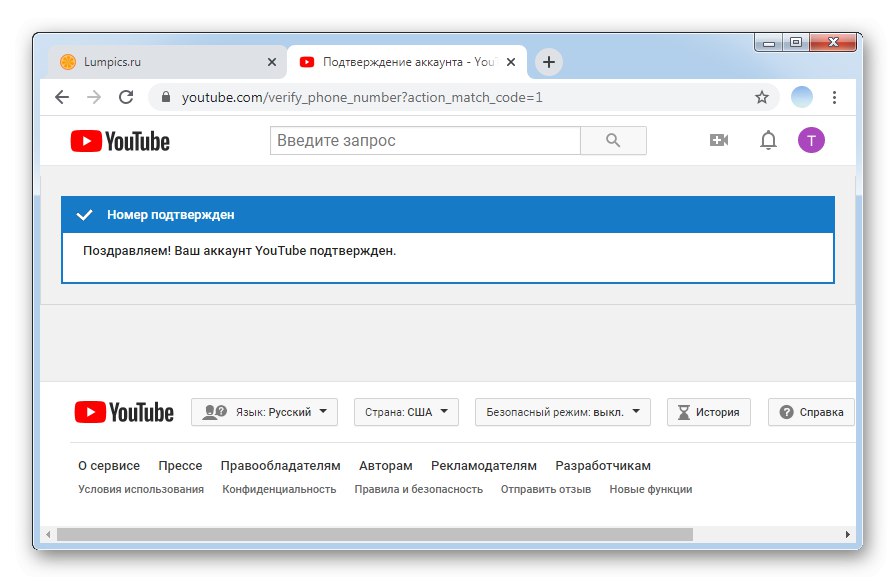This screenshot has width=896, height=583.
Task: Click the browser forward arrow
Action: click(94, 97)
